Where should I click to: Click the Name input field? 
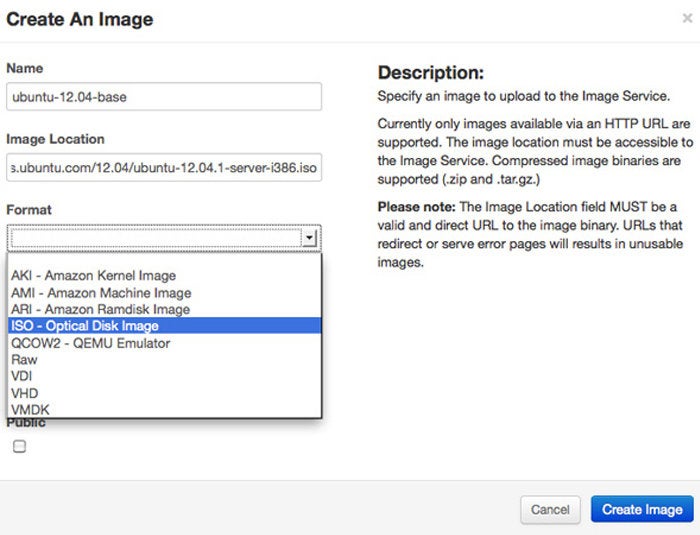click(x=164, y=96)
